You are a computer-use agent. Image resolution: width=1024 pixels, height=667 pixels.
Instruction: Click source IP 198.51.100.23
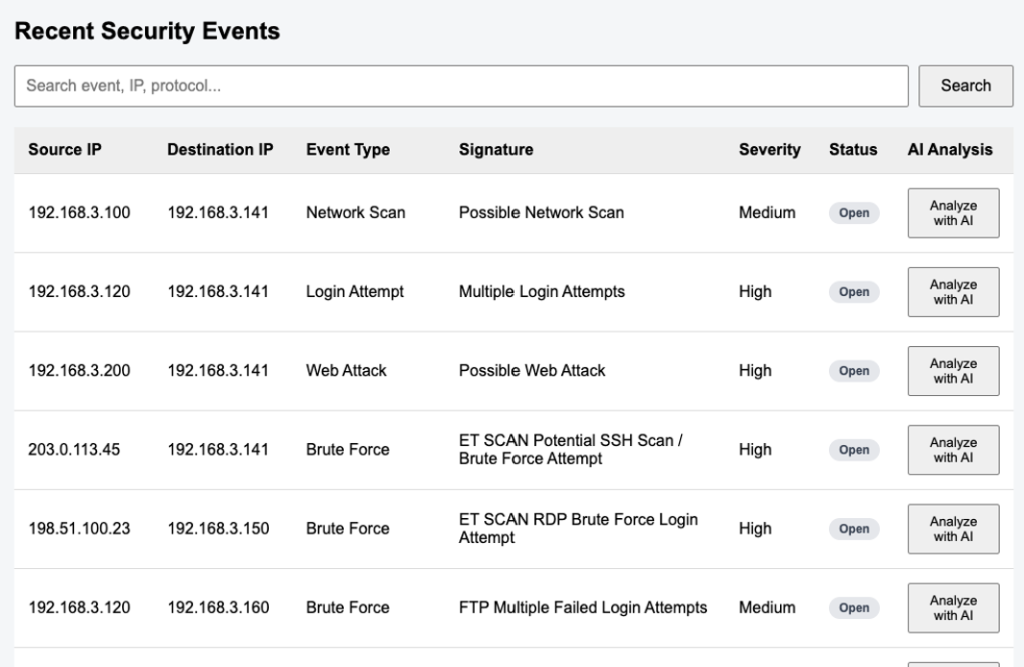(x=79, y=529)
